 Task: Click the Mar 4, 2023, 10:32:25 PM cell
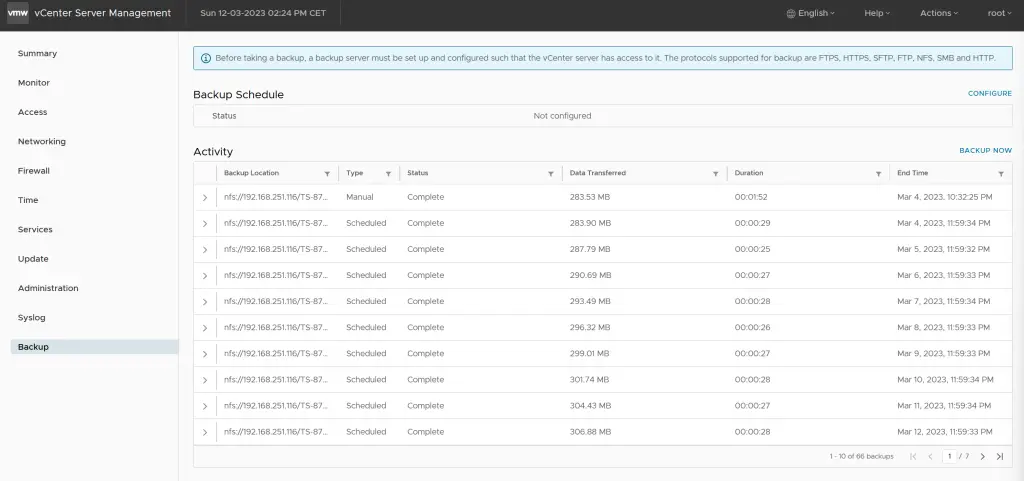click(945, 197)
